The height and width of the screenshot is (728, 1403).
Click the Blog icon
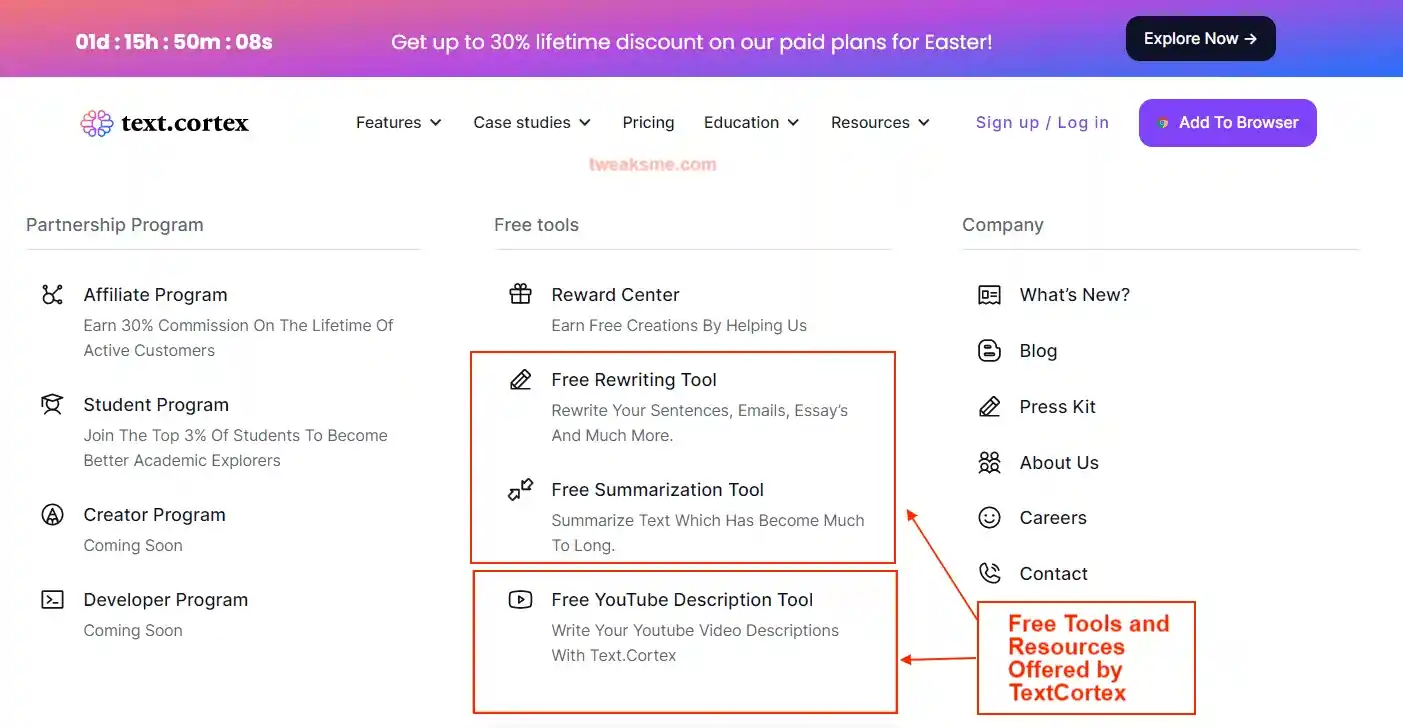tap(989, 350)
